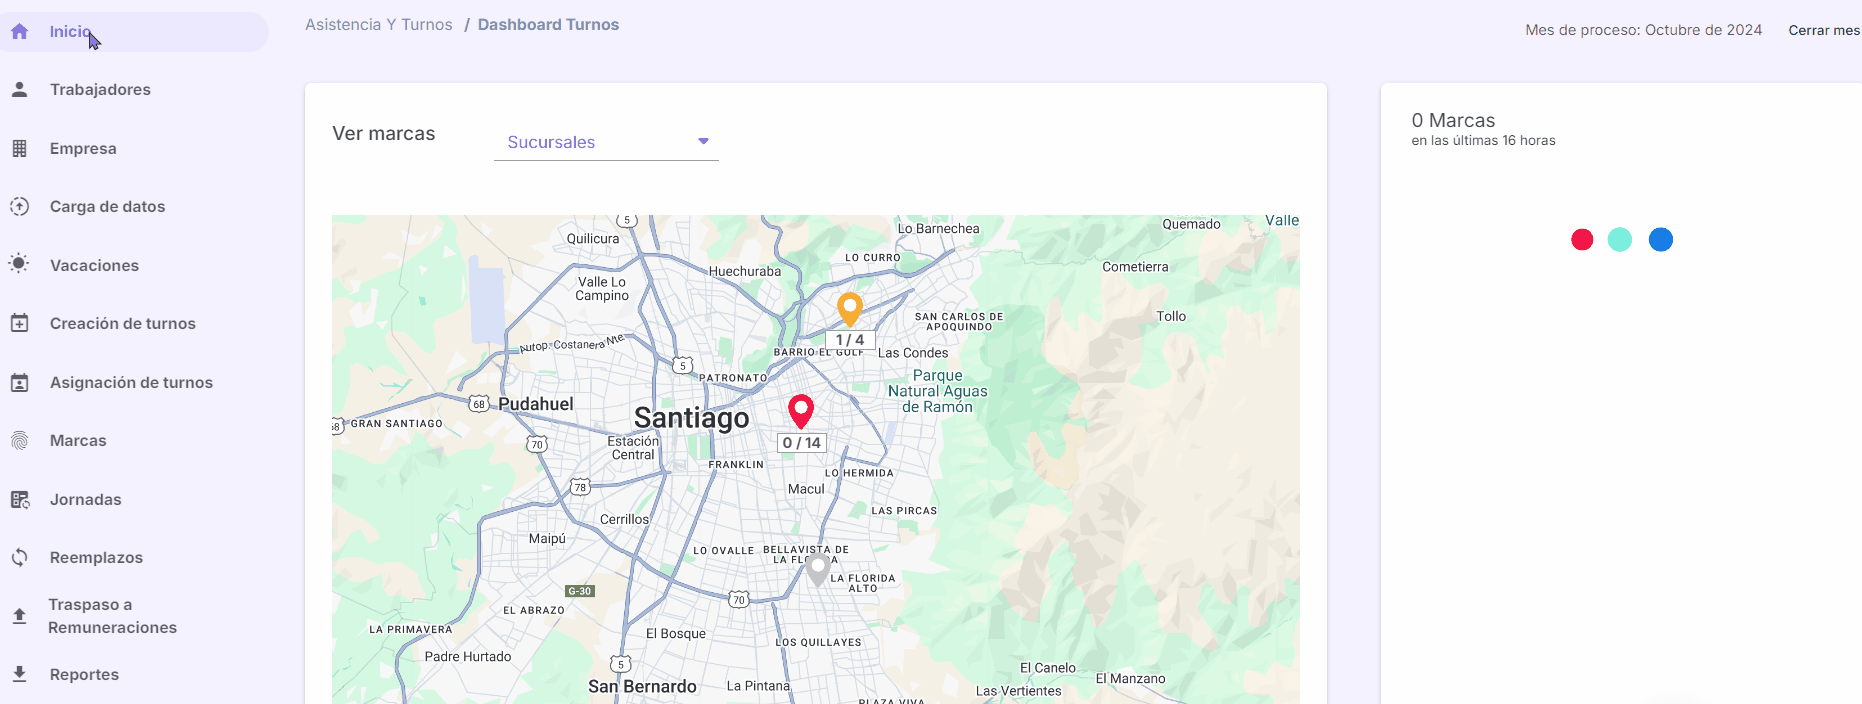The width and height of the screenshot is (1862, 704).
Task: Click the Pudahuel label on the map
Action: [x=536, y=404]
